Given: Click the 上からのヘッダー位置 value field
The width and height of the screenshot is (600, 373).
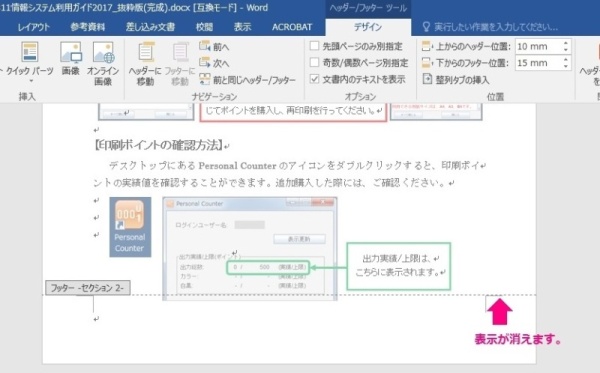Looking at the screenshot, I should click(538, 47).
